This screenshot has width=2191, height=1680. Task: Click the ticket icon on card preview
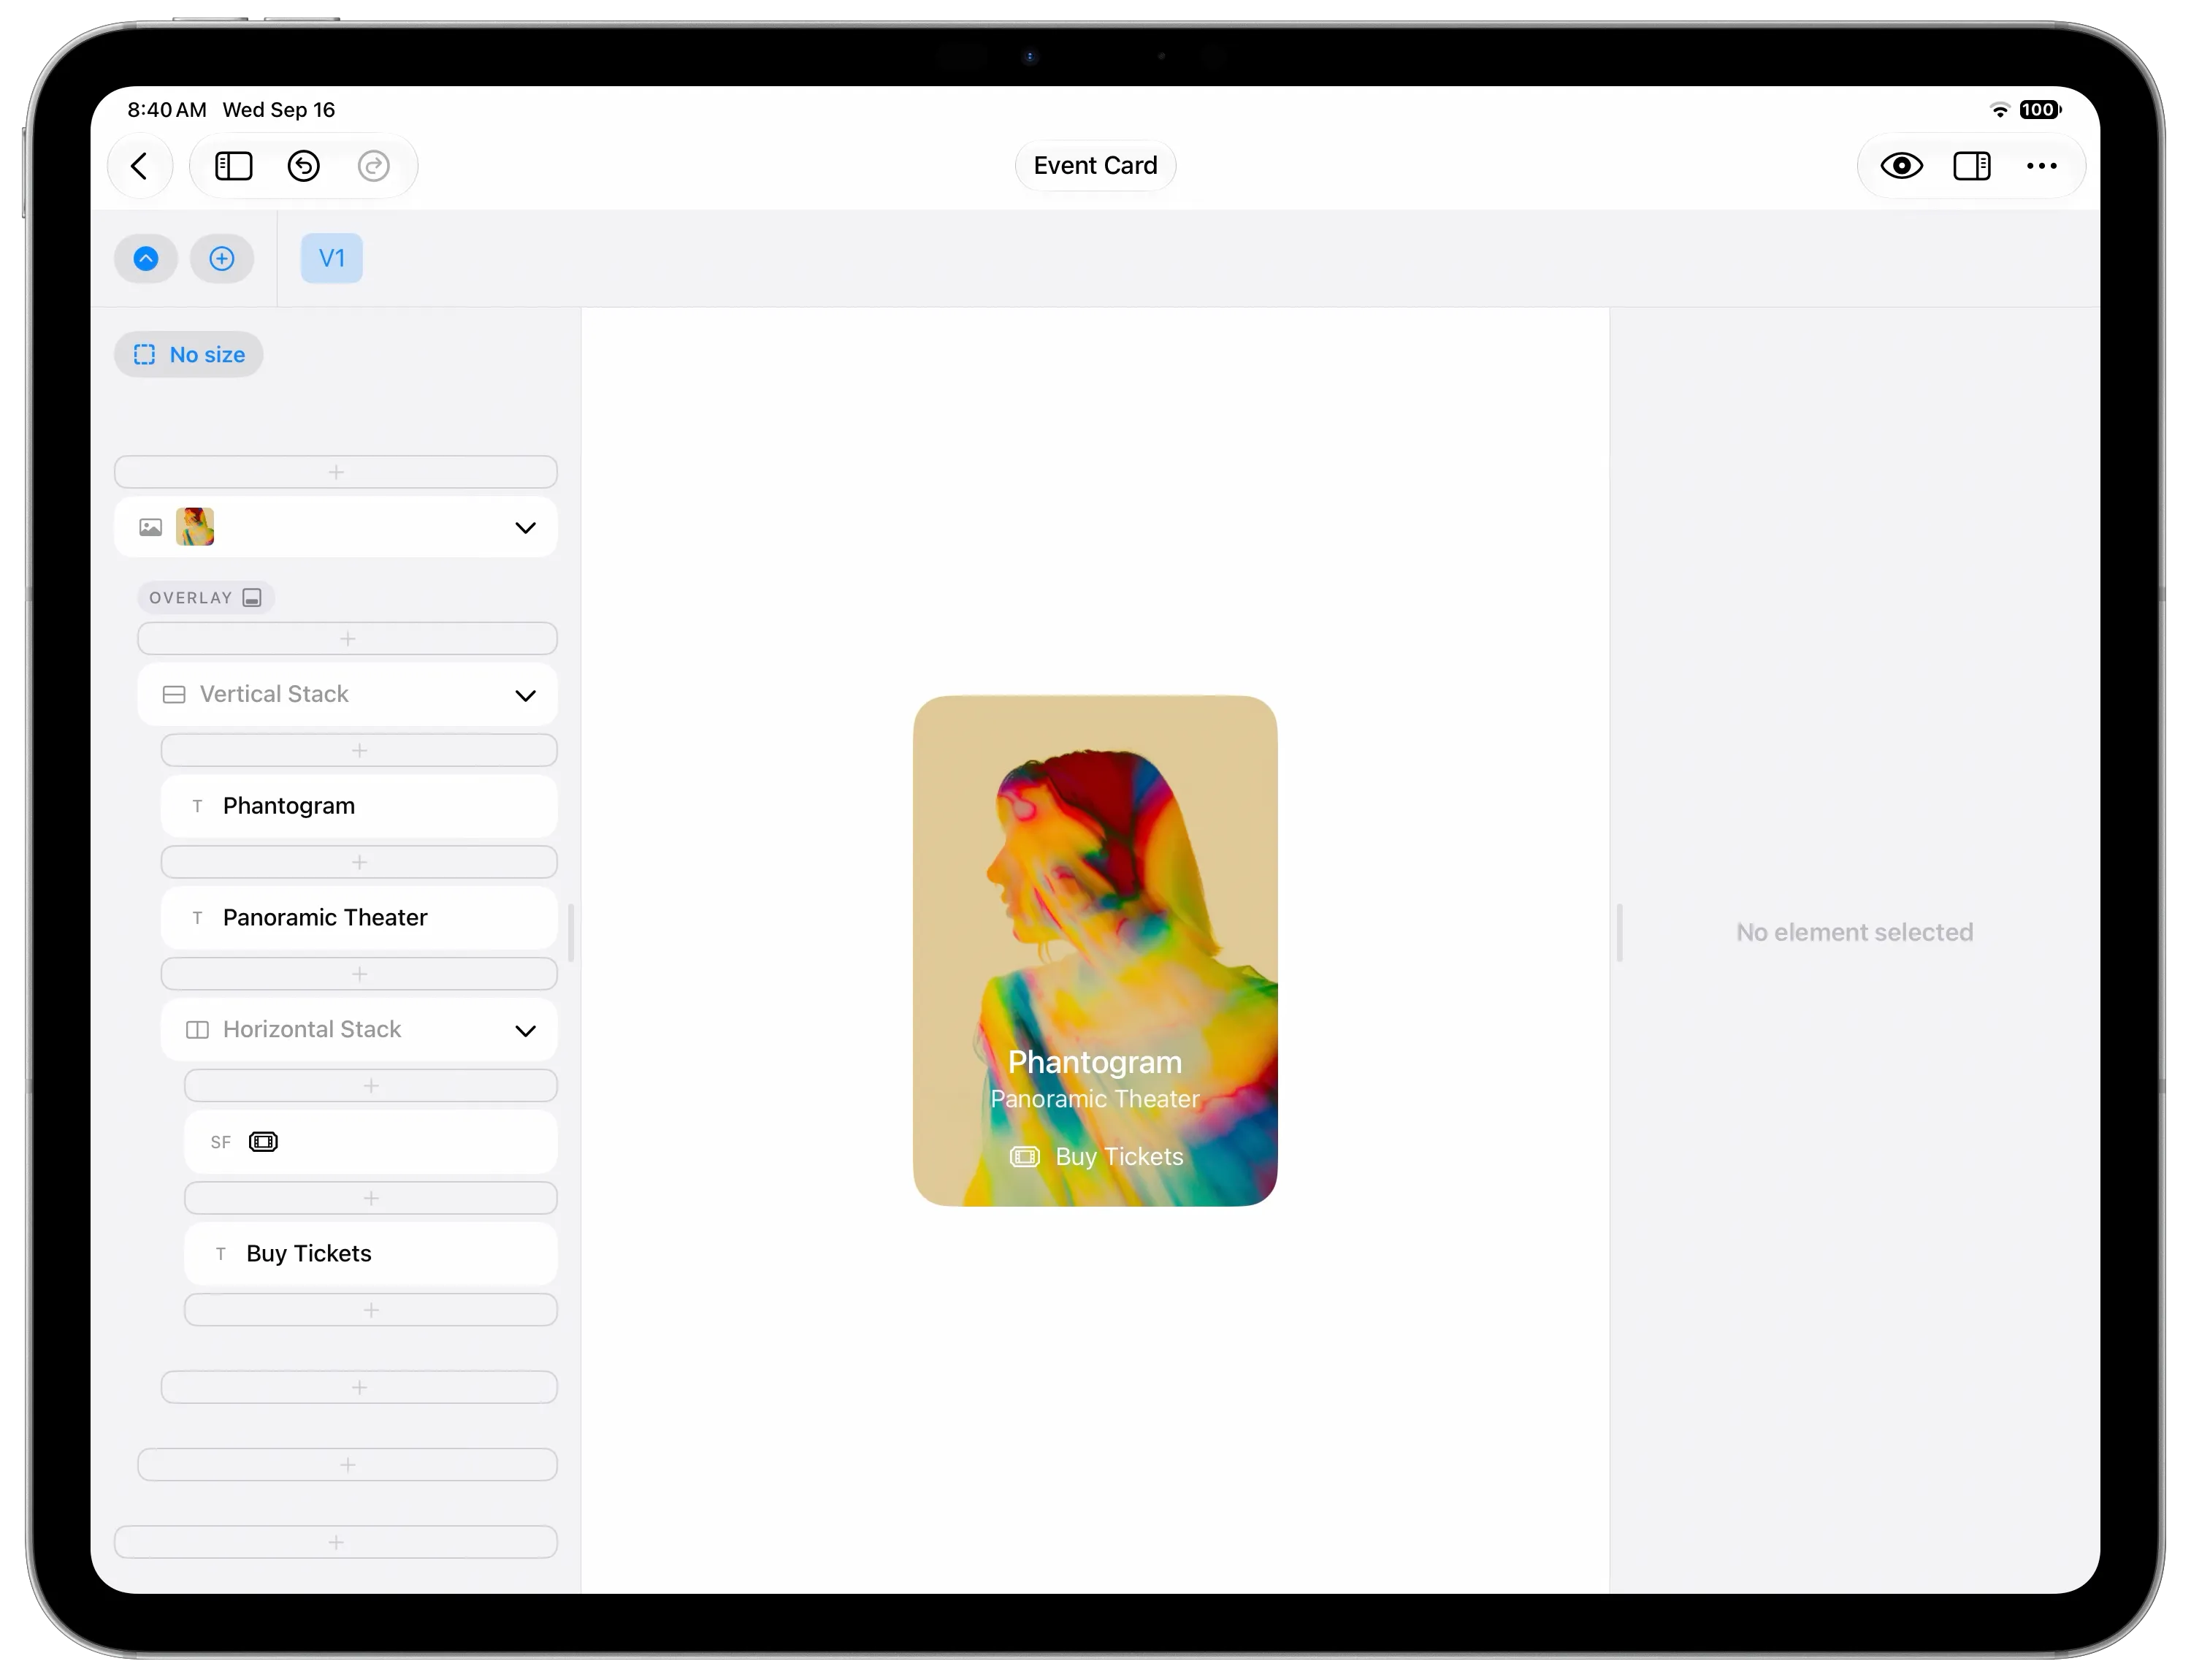1025,1157
